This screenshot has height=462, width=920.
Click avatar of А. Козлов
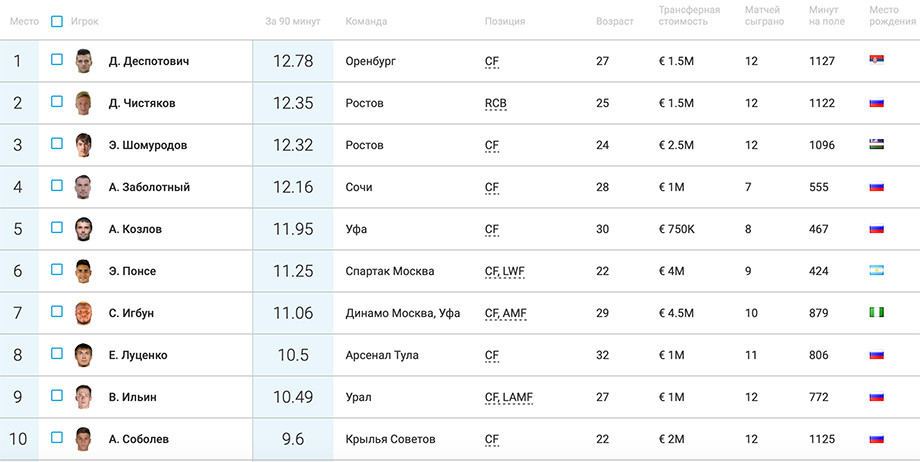tap(83, 229)
